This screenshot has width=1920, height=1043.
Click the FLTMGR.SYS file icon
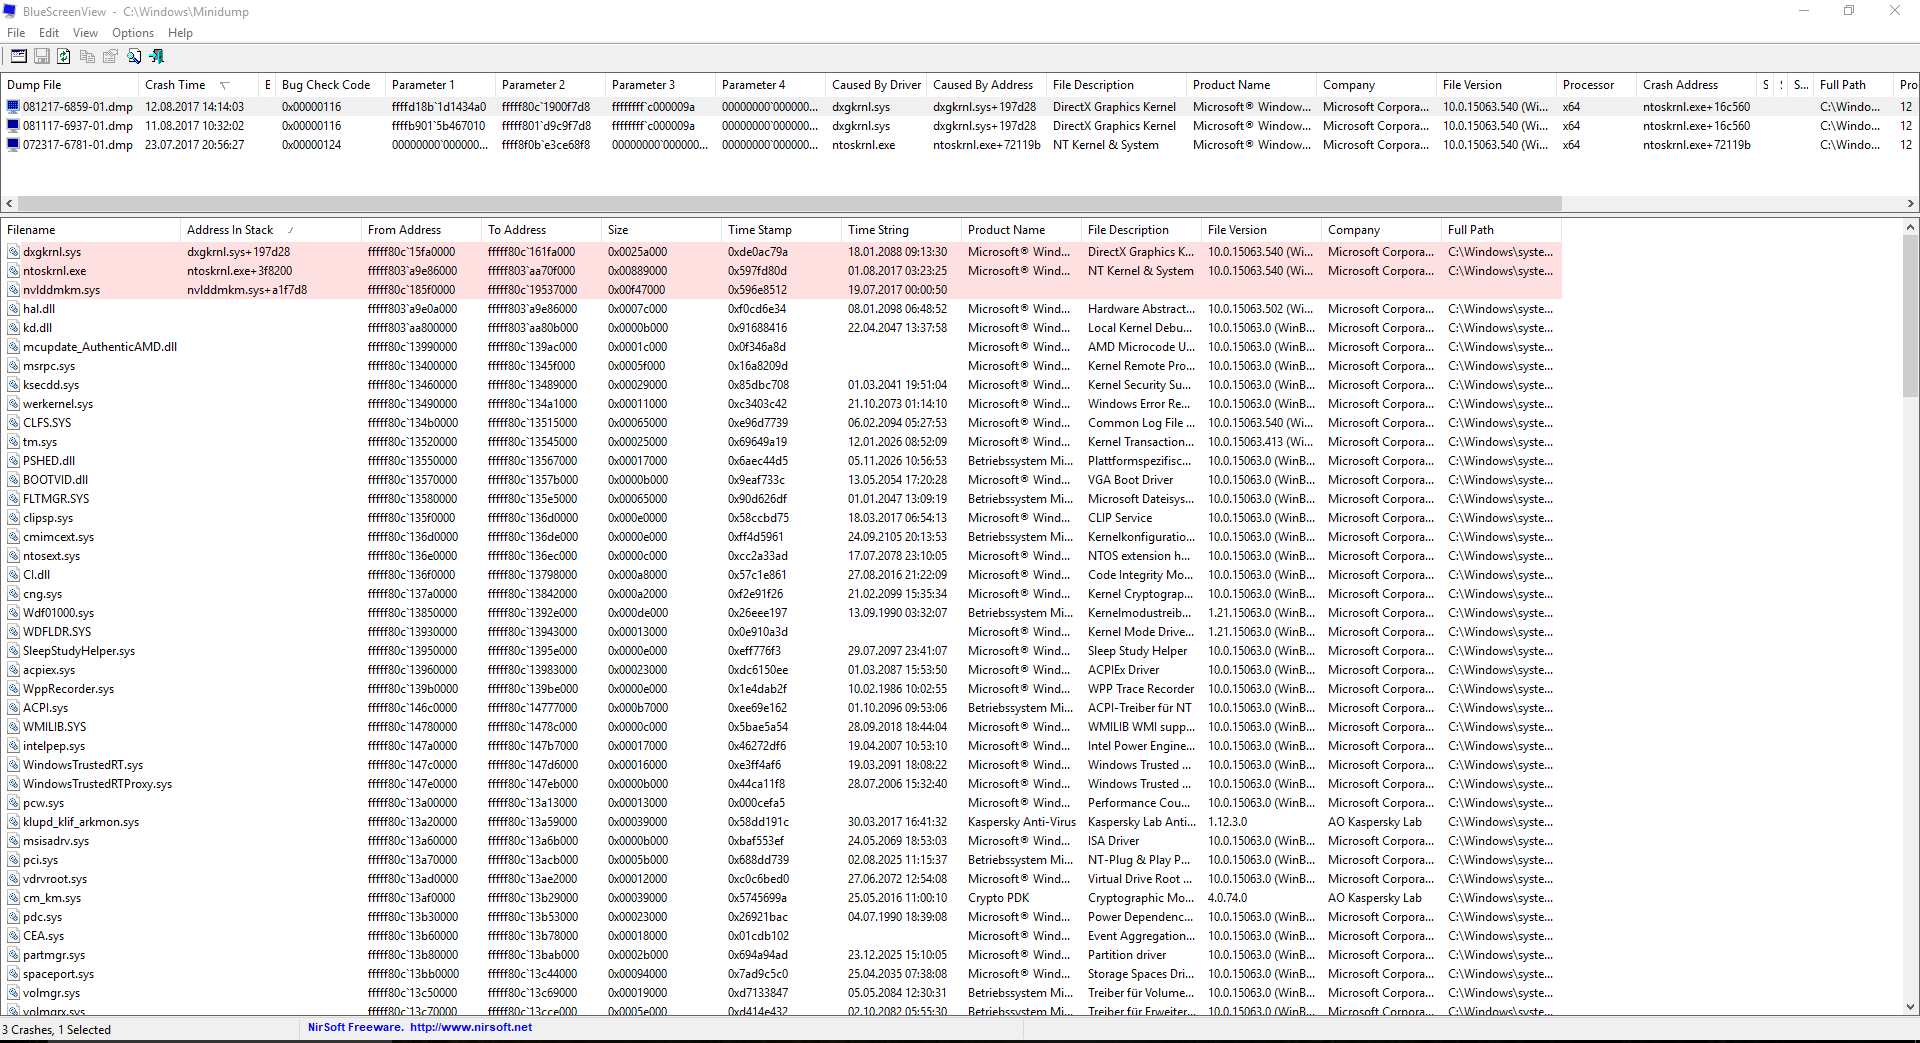click(14, 499)
